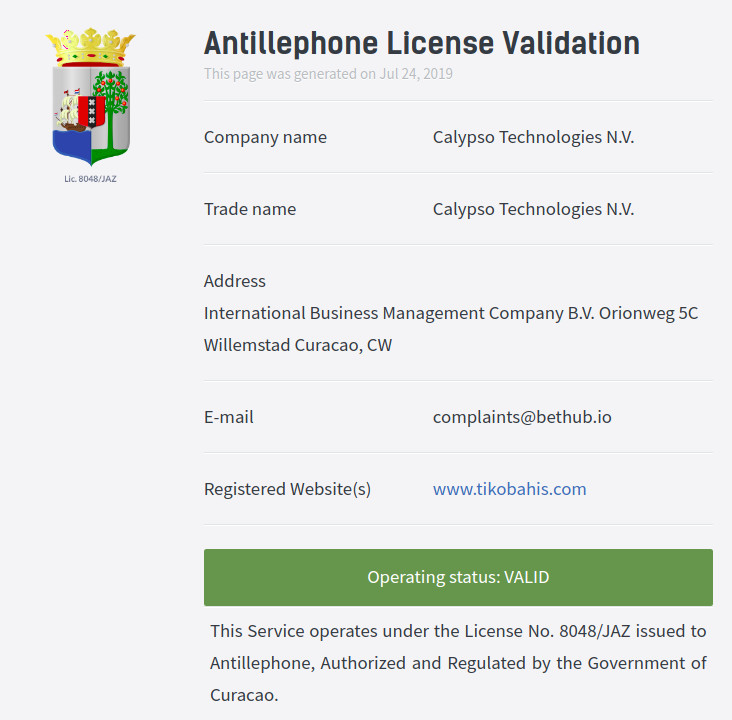This screenshot has height=720, width=732.
Task: Select the complaints@bethub.io email address
Action: [x=522, y=417]
